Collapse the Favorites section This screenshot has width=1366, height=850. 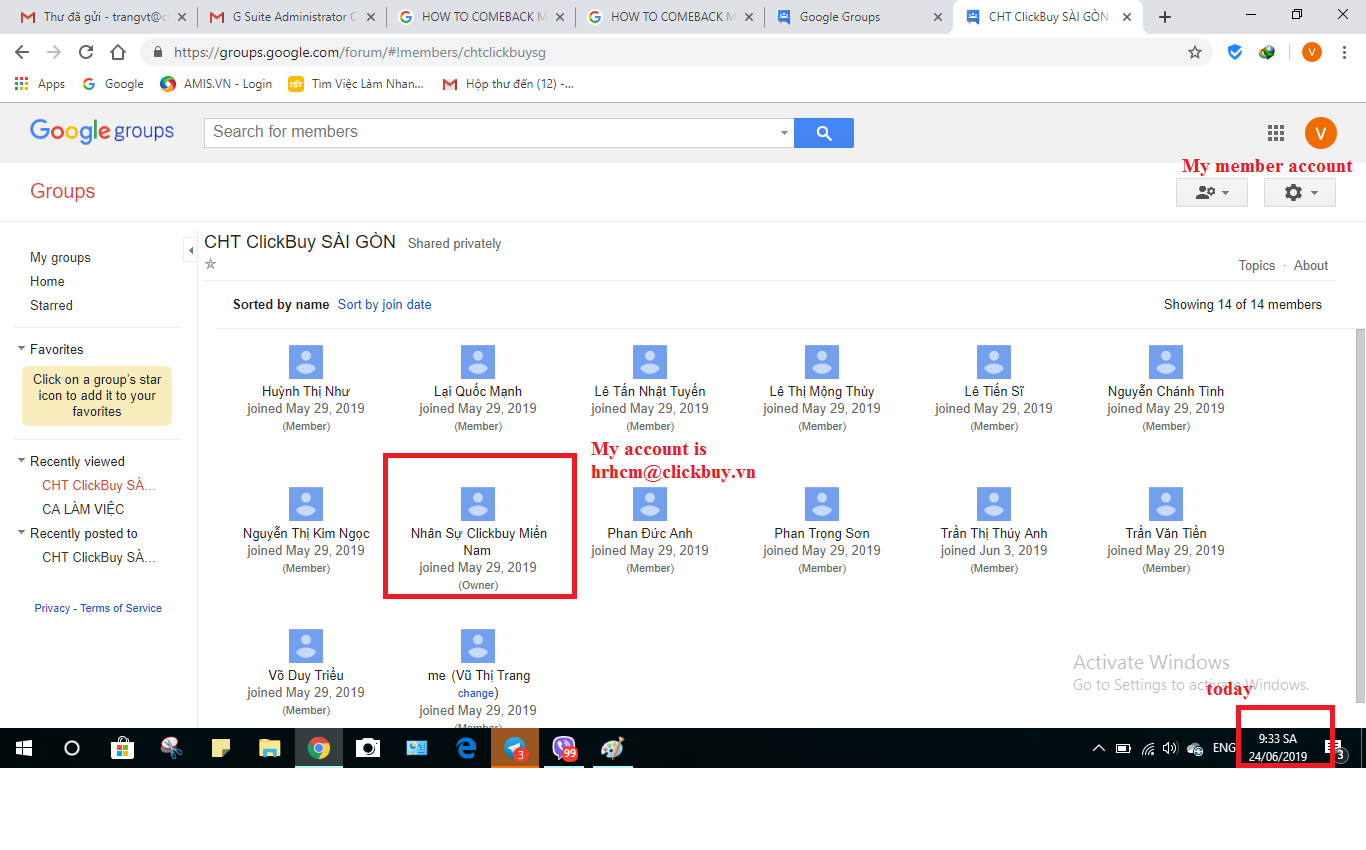tap(21, 349)
